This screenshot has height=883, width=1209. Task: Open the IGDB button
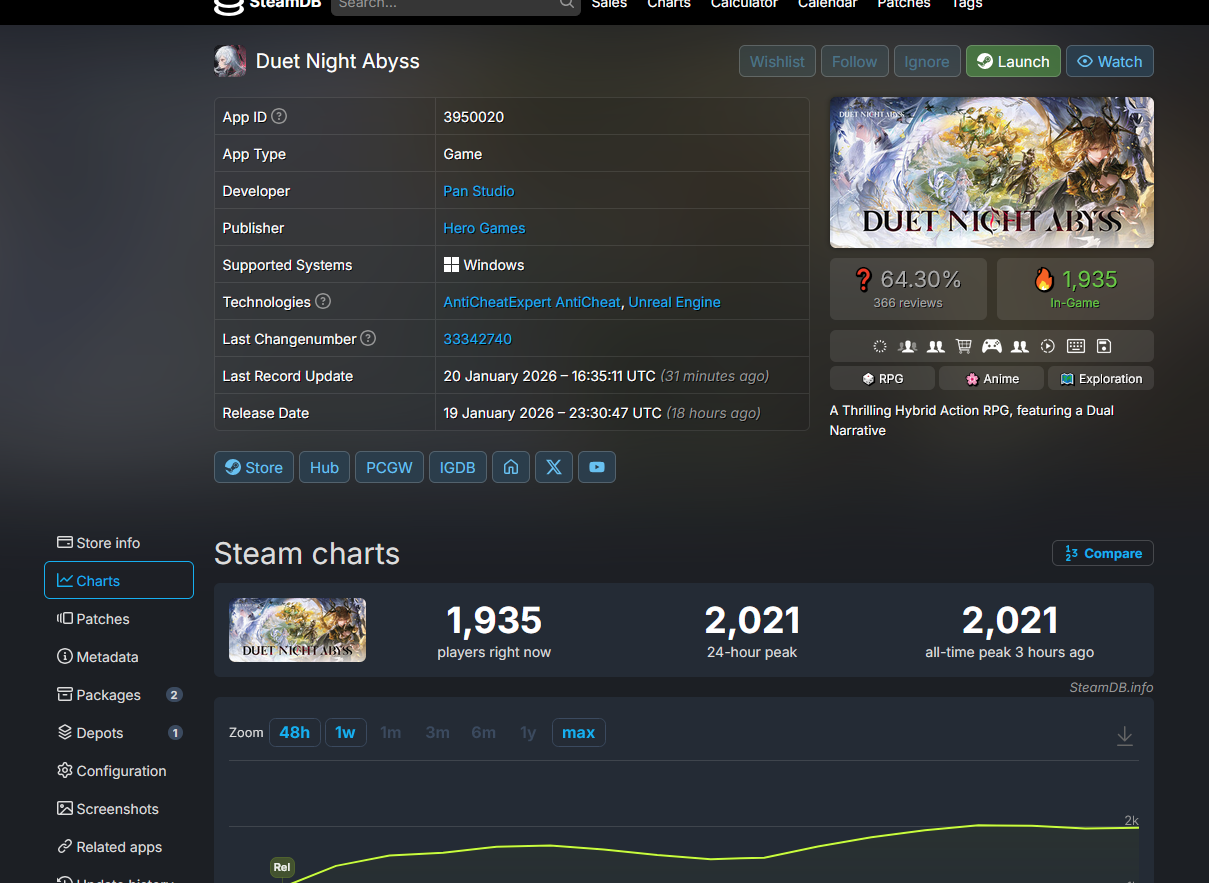click(458, 467)
